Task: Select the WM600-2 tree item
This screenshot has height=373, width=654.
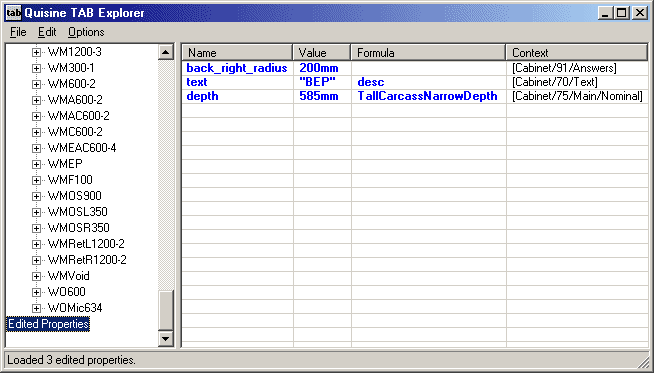Action: (72, 84)
